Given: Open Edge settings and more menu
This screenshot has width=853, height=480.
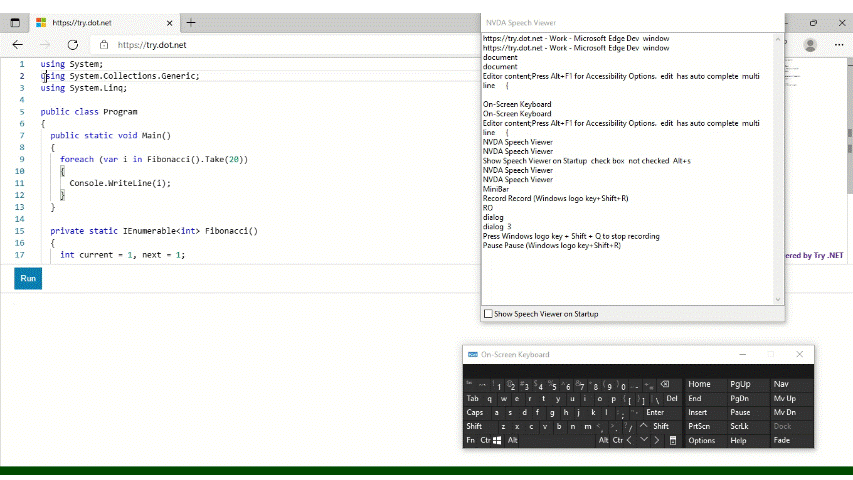Looking at the screenshot, I should 839,45.
